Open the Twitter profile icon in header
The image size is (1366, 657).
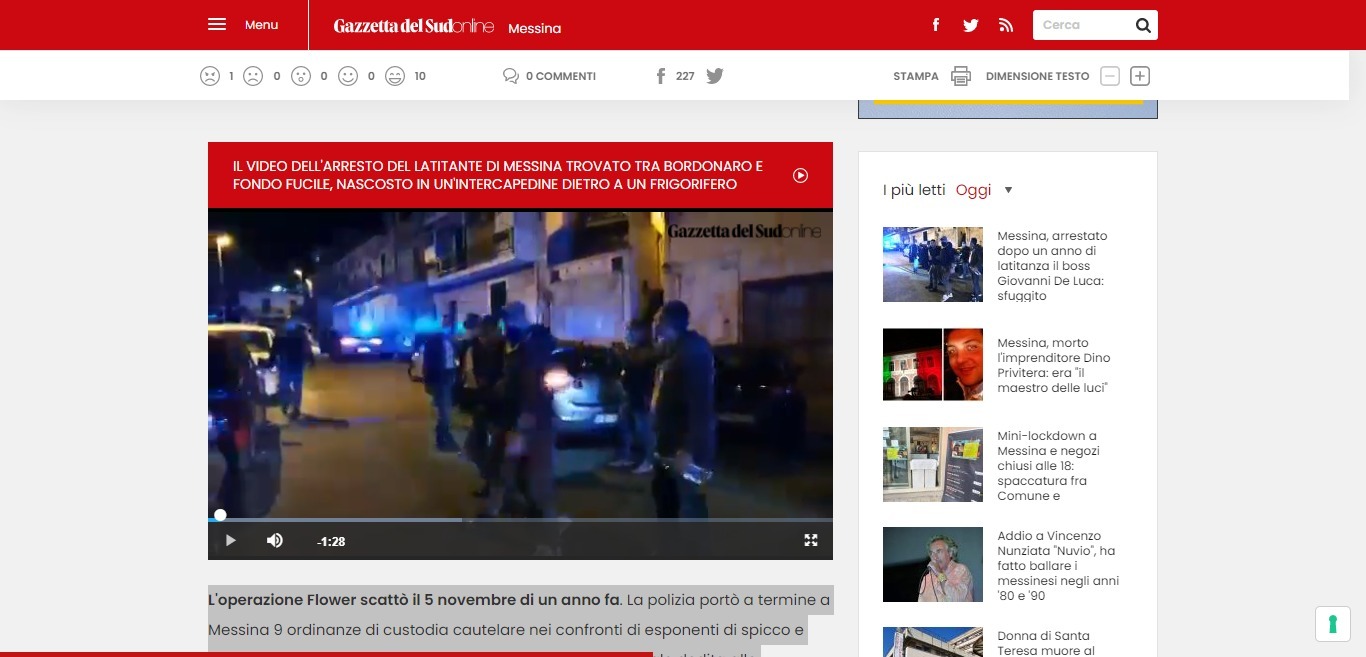click(x=970, y=25)
